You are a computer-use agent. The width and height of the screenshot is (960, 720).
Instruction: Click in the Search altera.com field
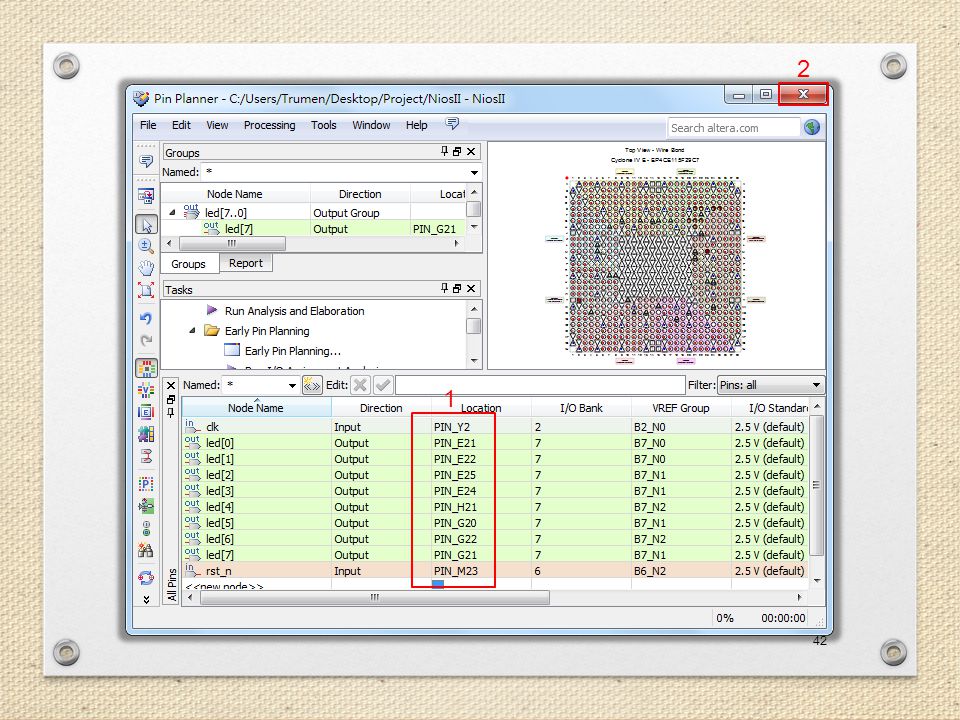733,128
